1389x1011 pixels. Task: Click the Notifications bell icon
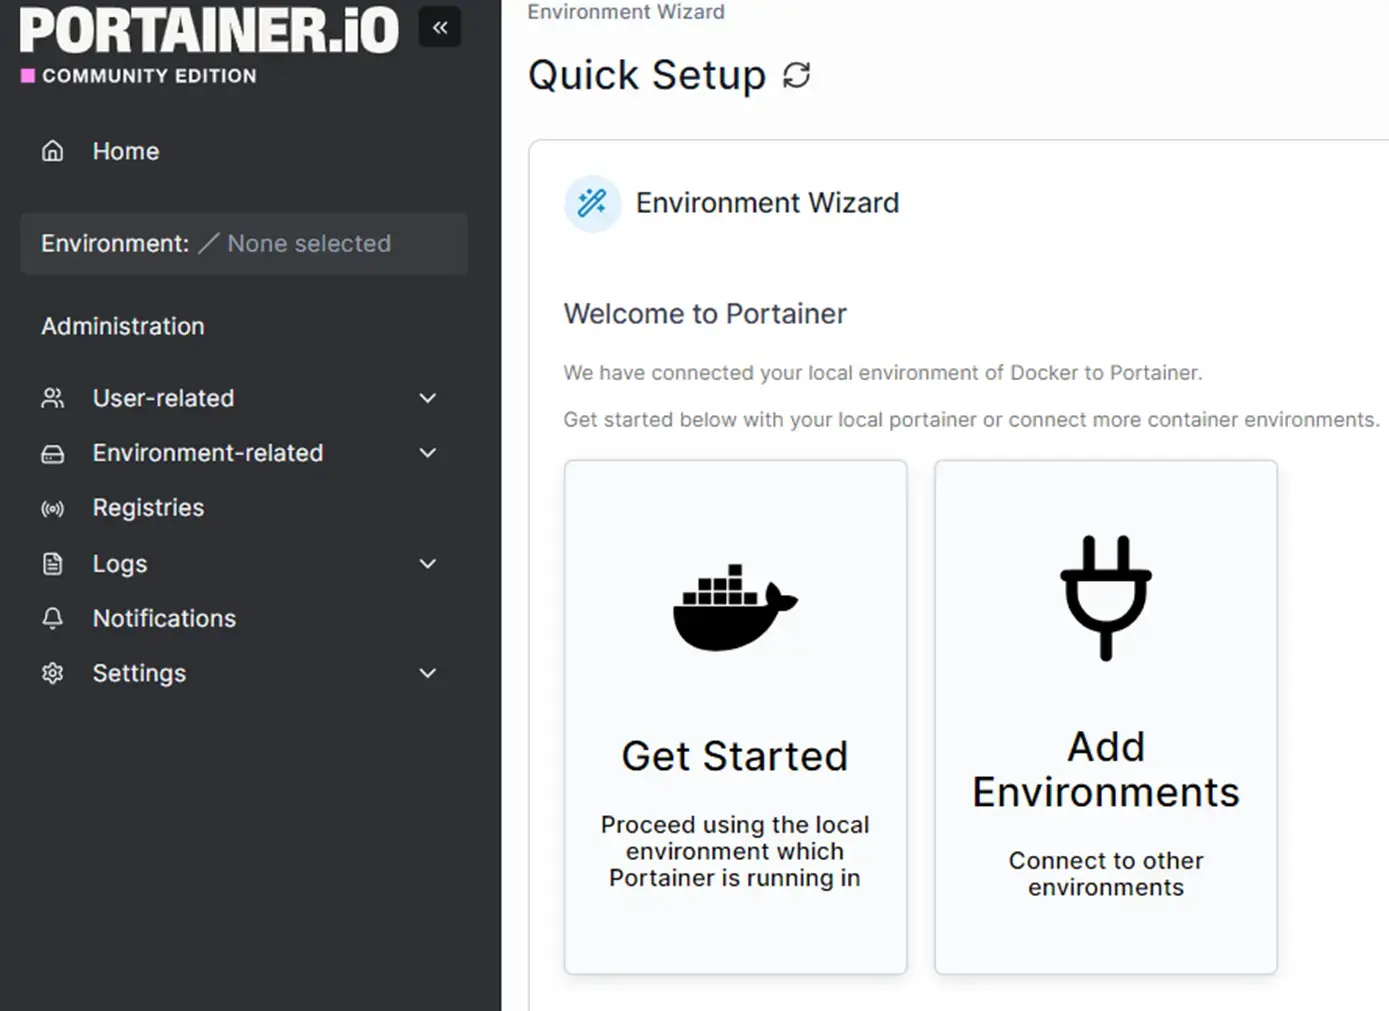click(x=53, y=619)
